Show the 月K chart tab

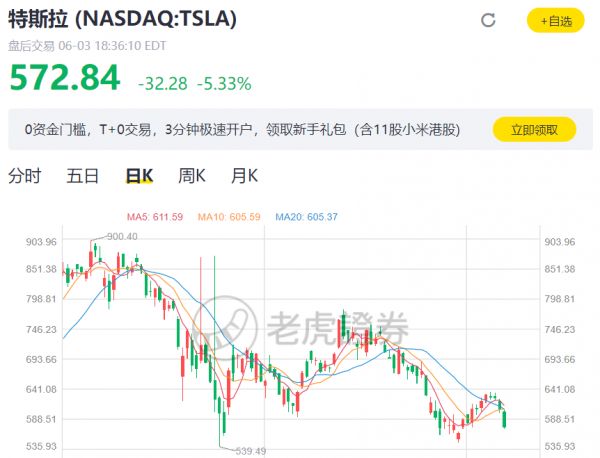244,176
